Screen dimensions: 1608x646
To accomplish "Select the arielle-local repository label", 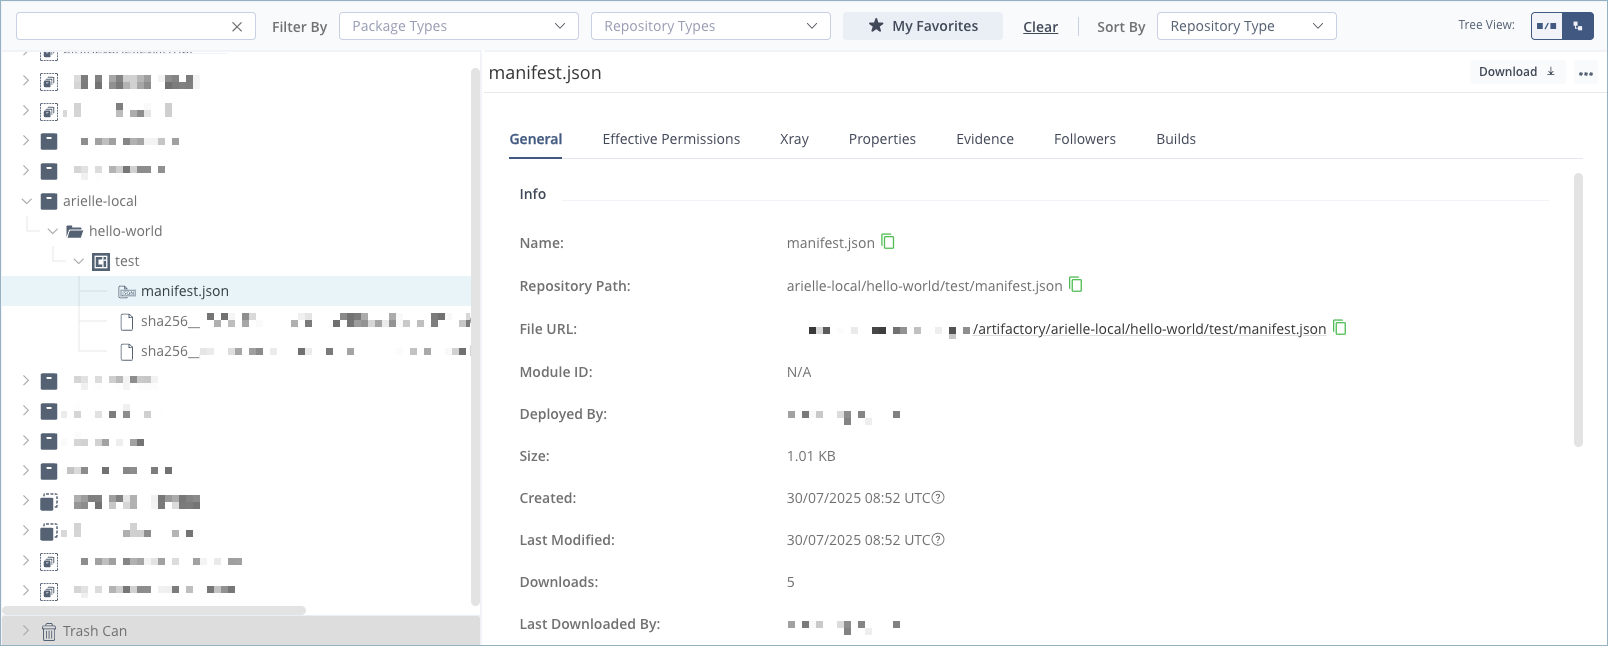I will [x=100, y=201].
